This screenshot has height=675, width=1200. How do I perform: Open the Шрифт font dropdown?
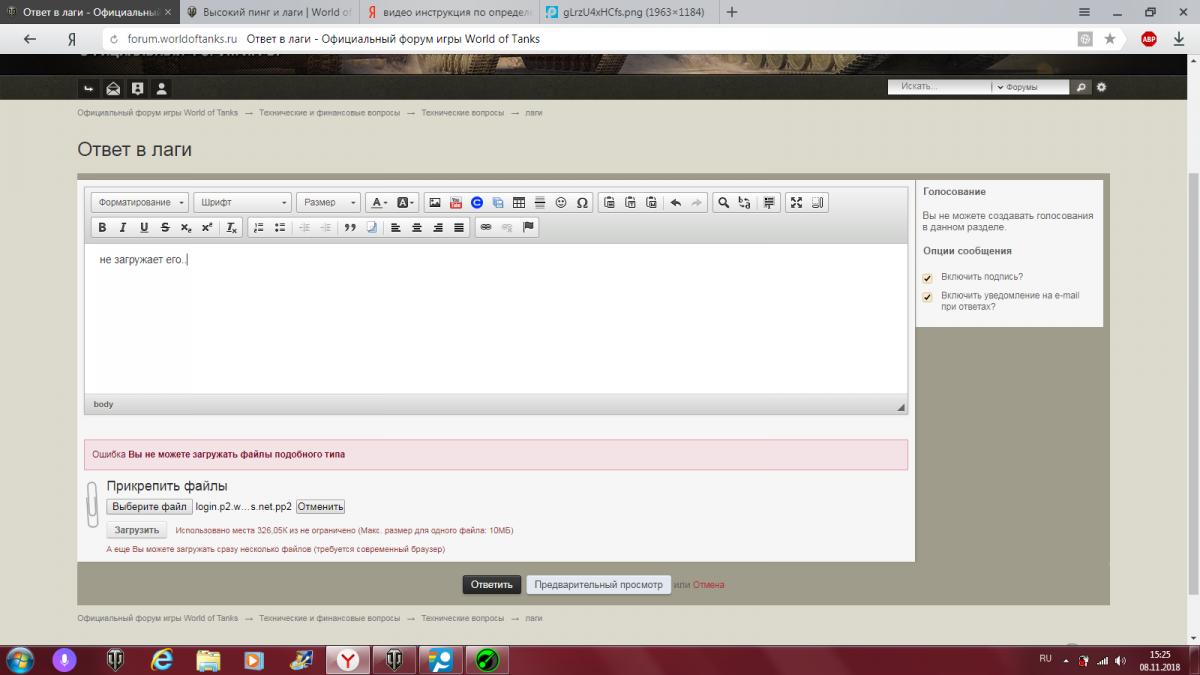pos(243,202)
